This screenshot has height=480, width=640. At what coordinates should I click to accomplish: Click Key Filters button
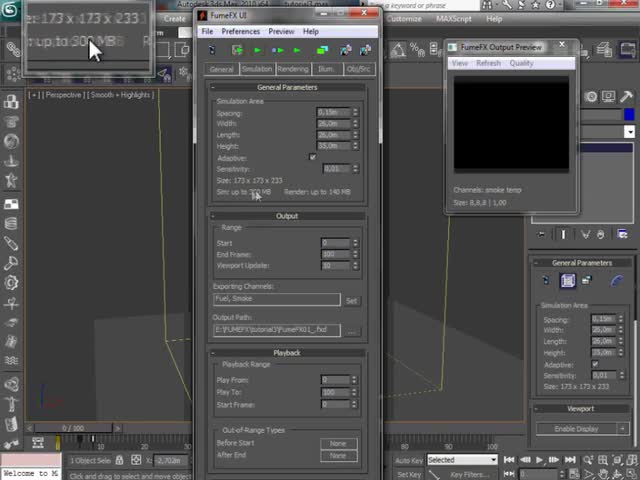click(468, 474)
